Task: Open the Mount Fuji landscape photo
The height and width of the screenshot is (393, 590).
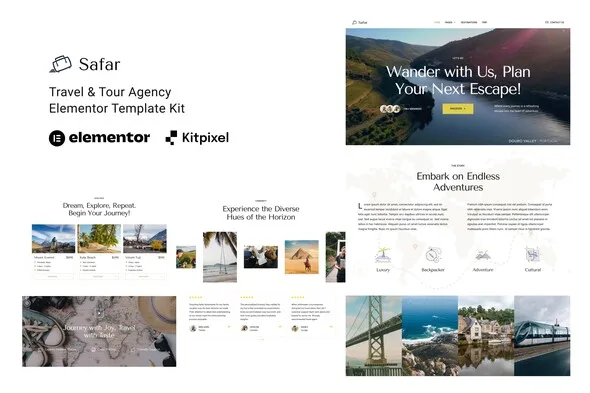Action: pos(145,239)
